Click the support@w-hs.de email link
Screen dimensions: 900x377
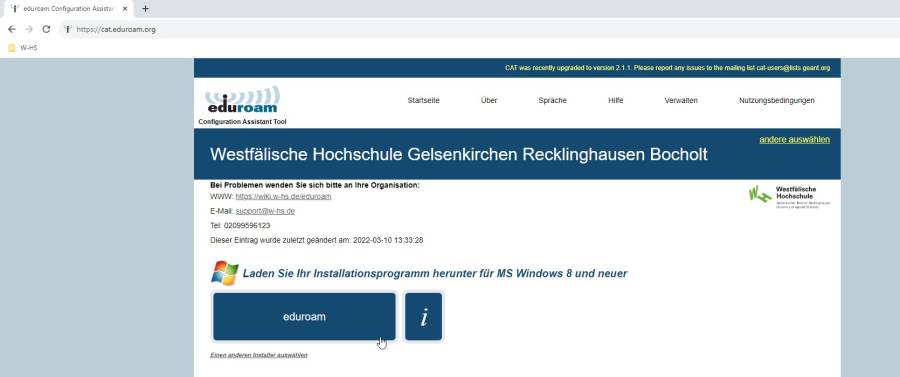click(265, 211)
